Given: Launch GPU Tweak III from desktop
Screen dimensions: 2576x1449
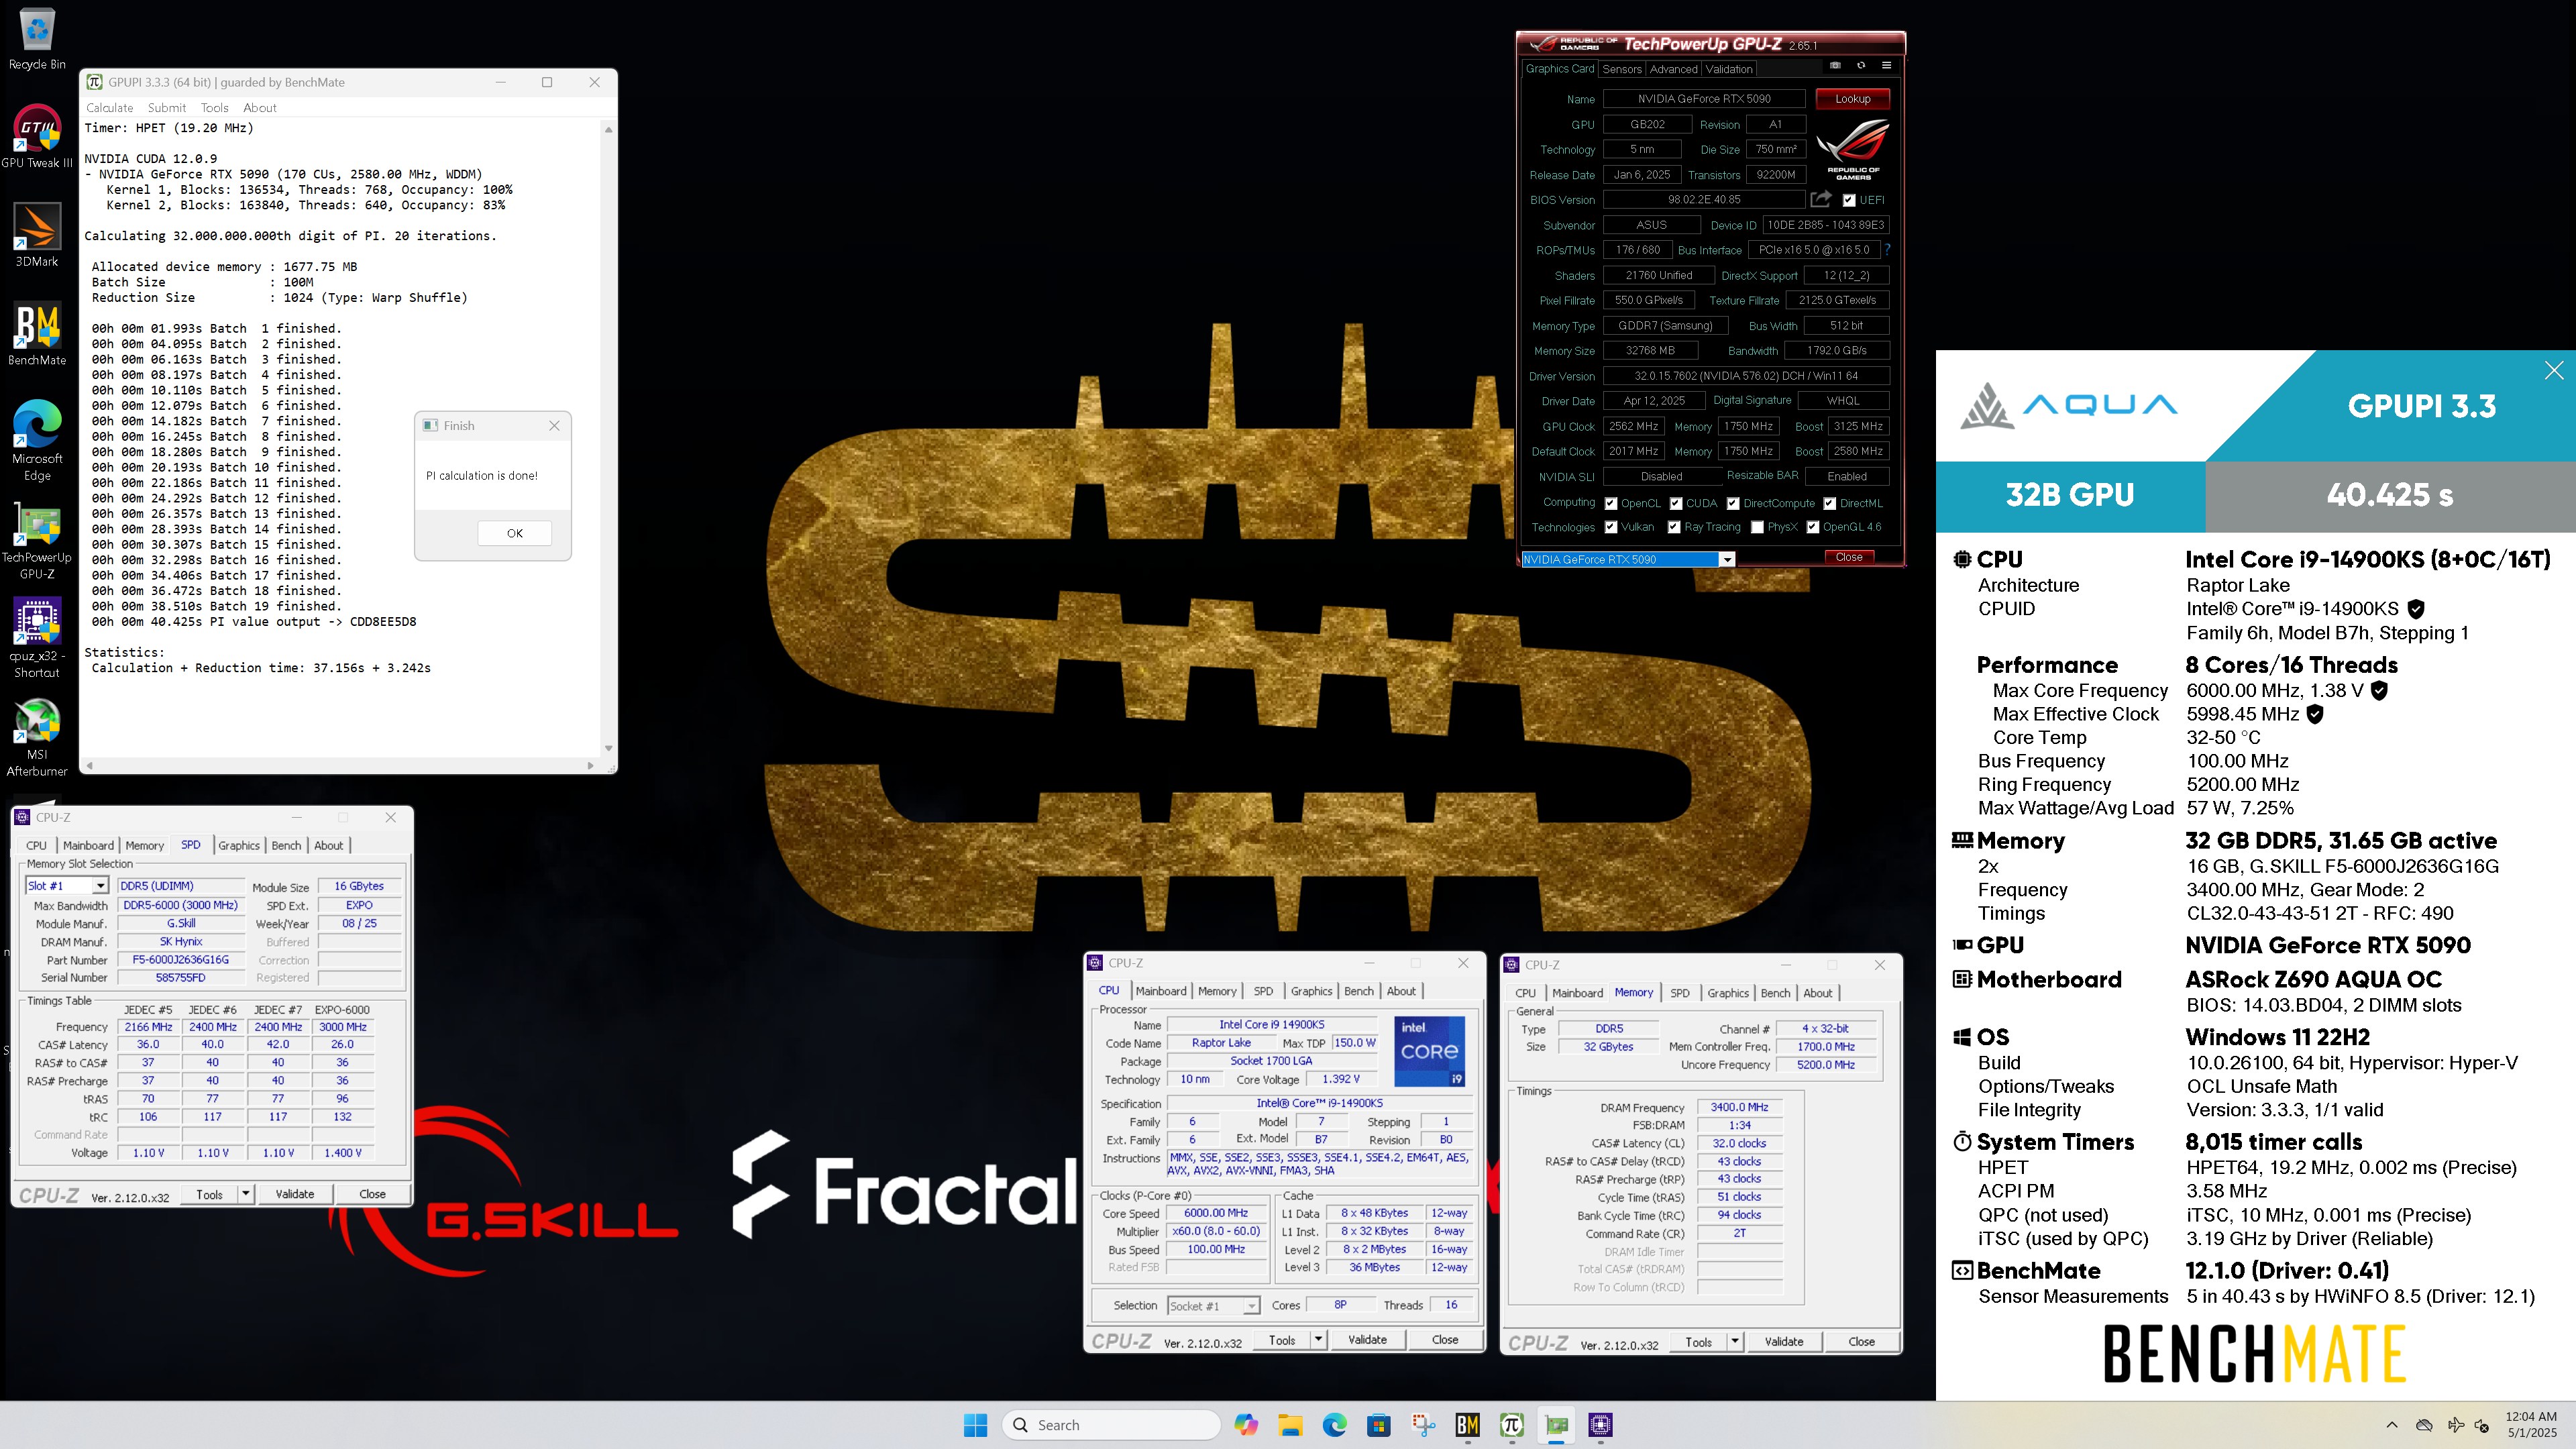Looking at the screenshot, I should (x=37, y=136).
